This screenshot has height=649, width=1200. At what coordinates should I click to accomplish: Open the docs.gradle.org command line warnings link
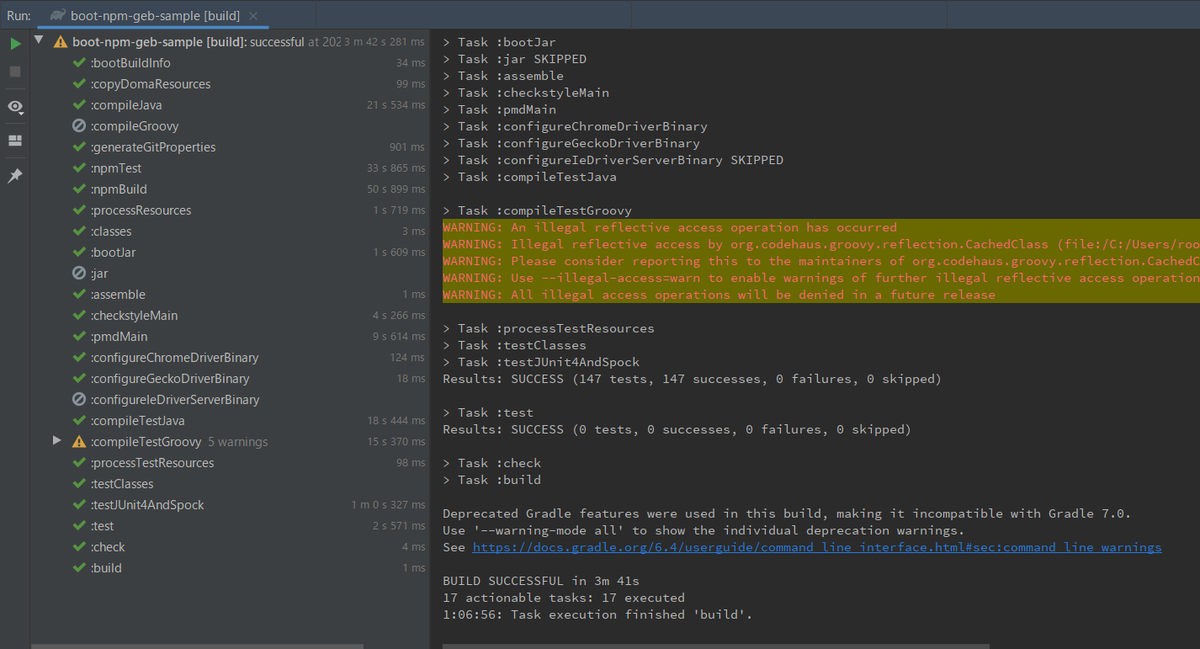coord(816,547)
